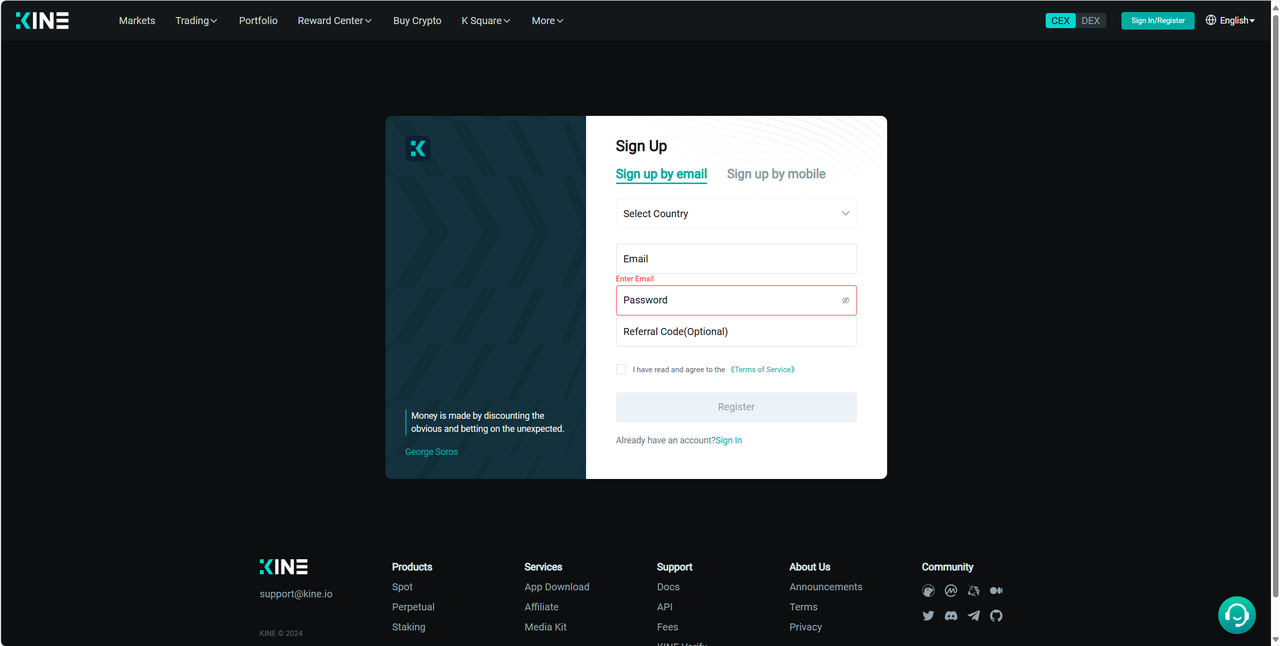Open the live support headset chat
This screenshot has height=646, width=1280.
[x=1237, y=615]
